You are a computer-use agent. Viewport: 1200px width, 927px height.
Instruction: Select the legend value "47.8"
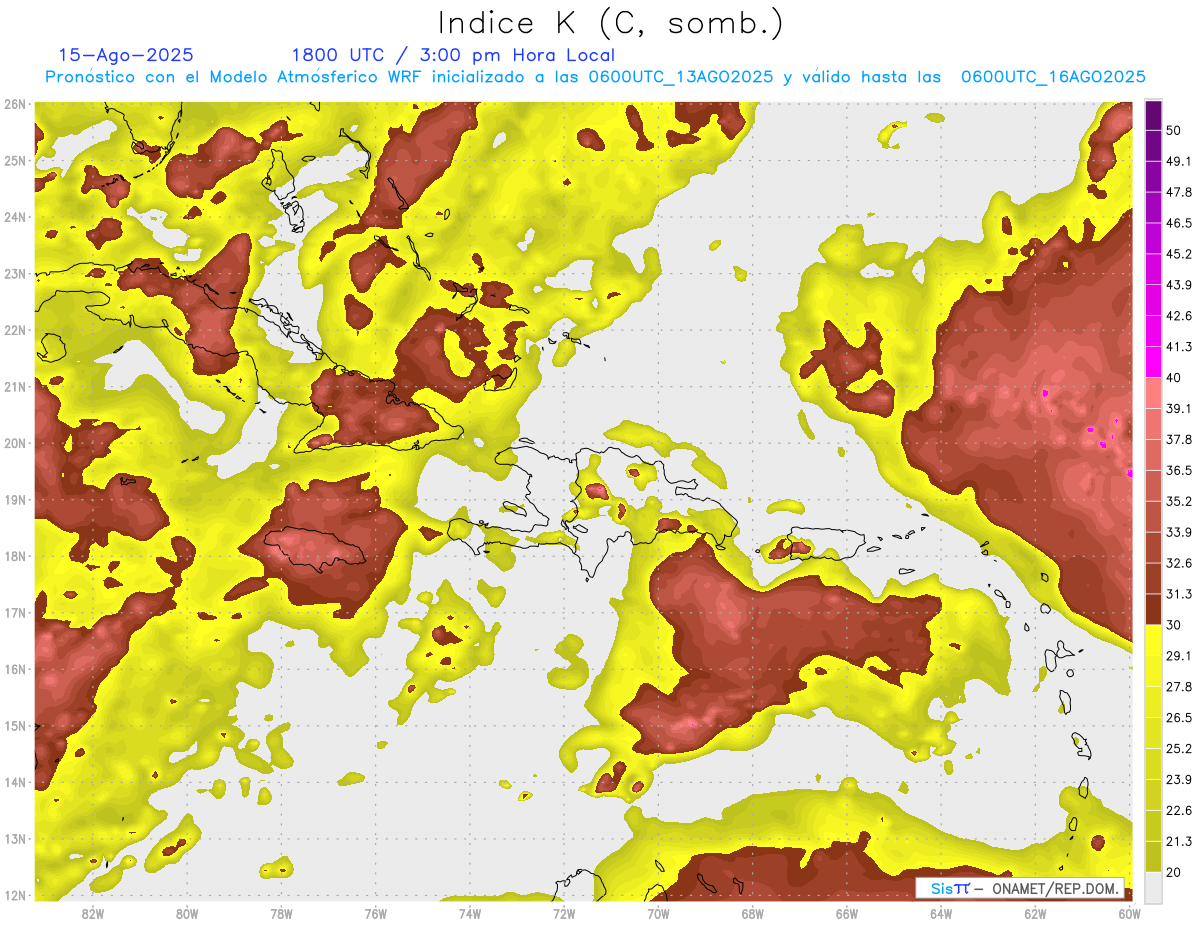tap(1179, 192)
